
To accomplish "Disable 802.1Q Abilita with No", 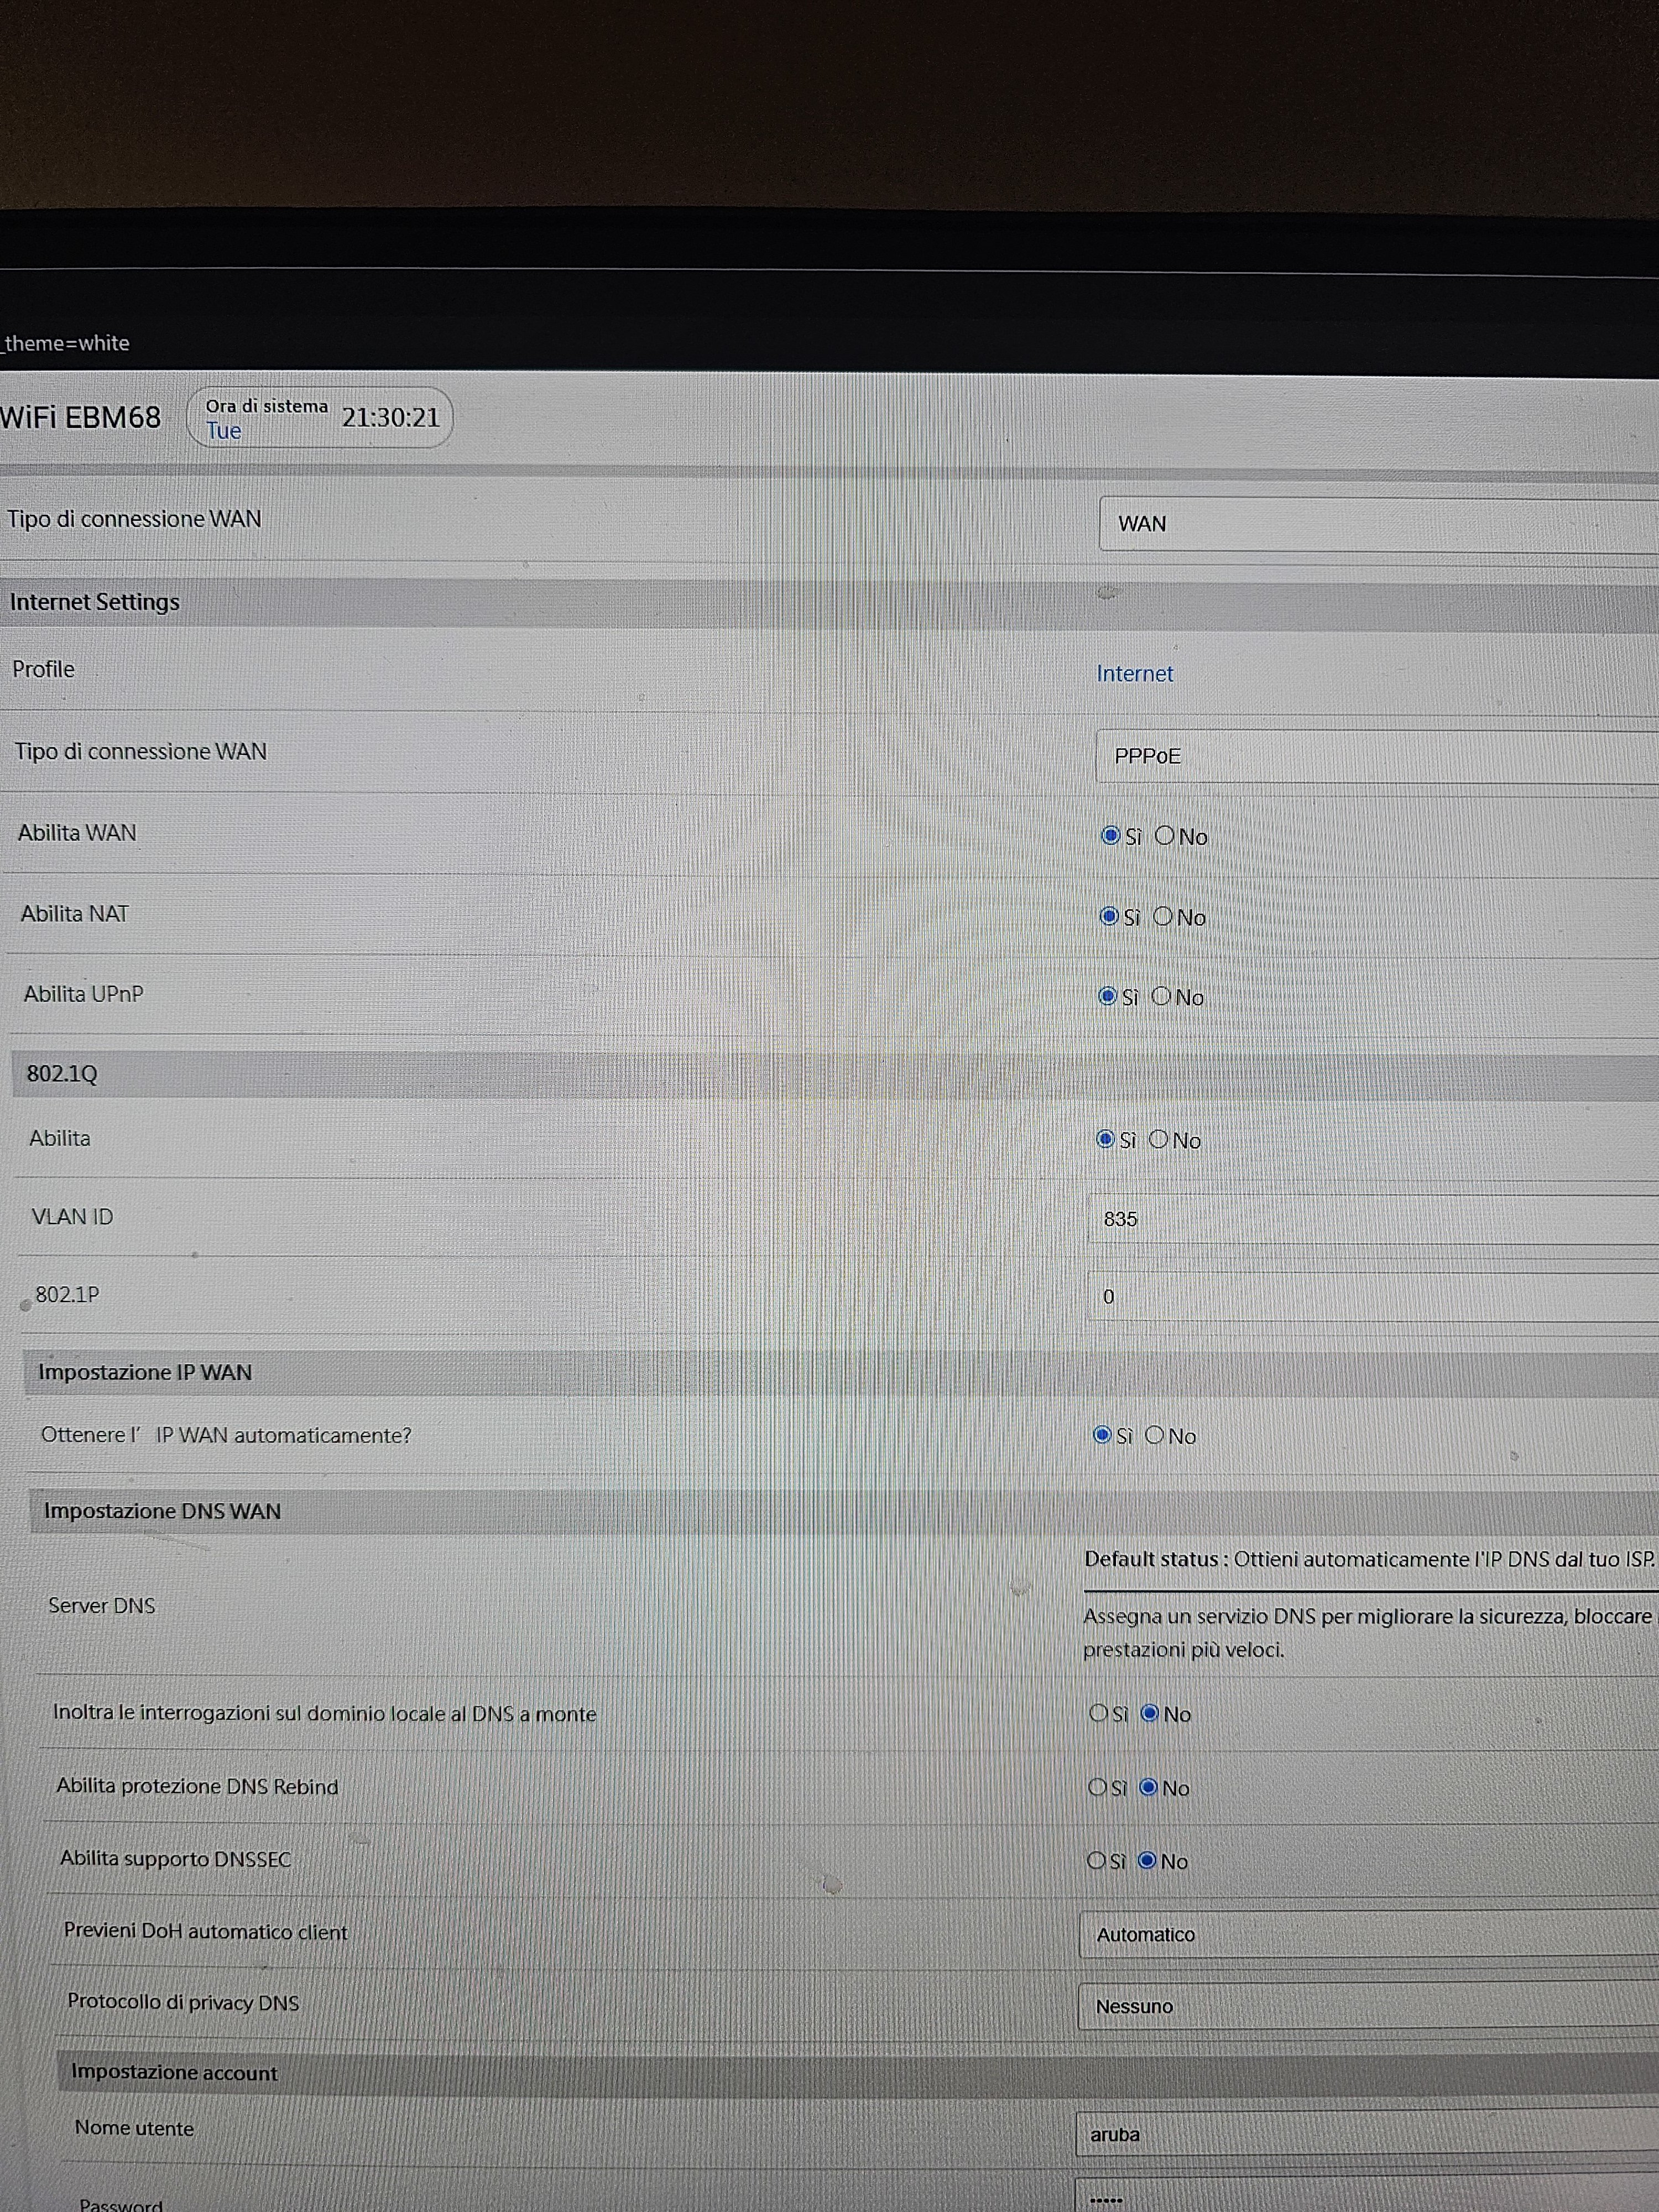I will click(1159, 1139).
